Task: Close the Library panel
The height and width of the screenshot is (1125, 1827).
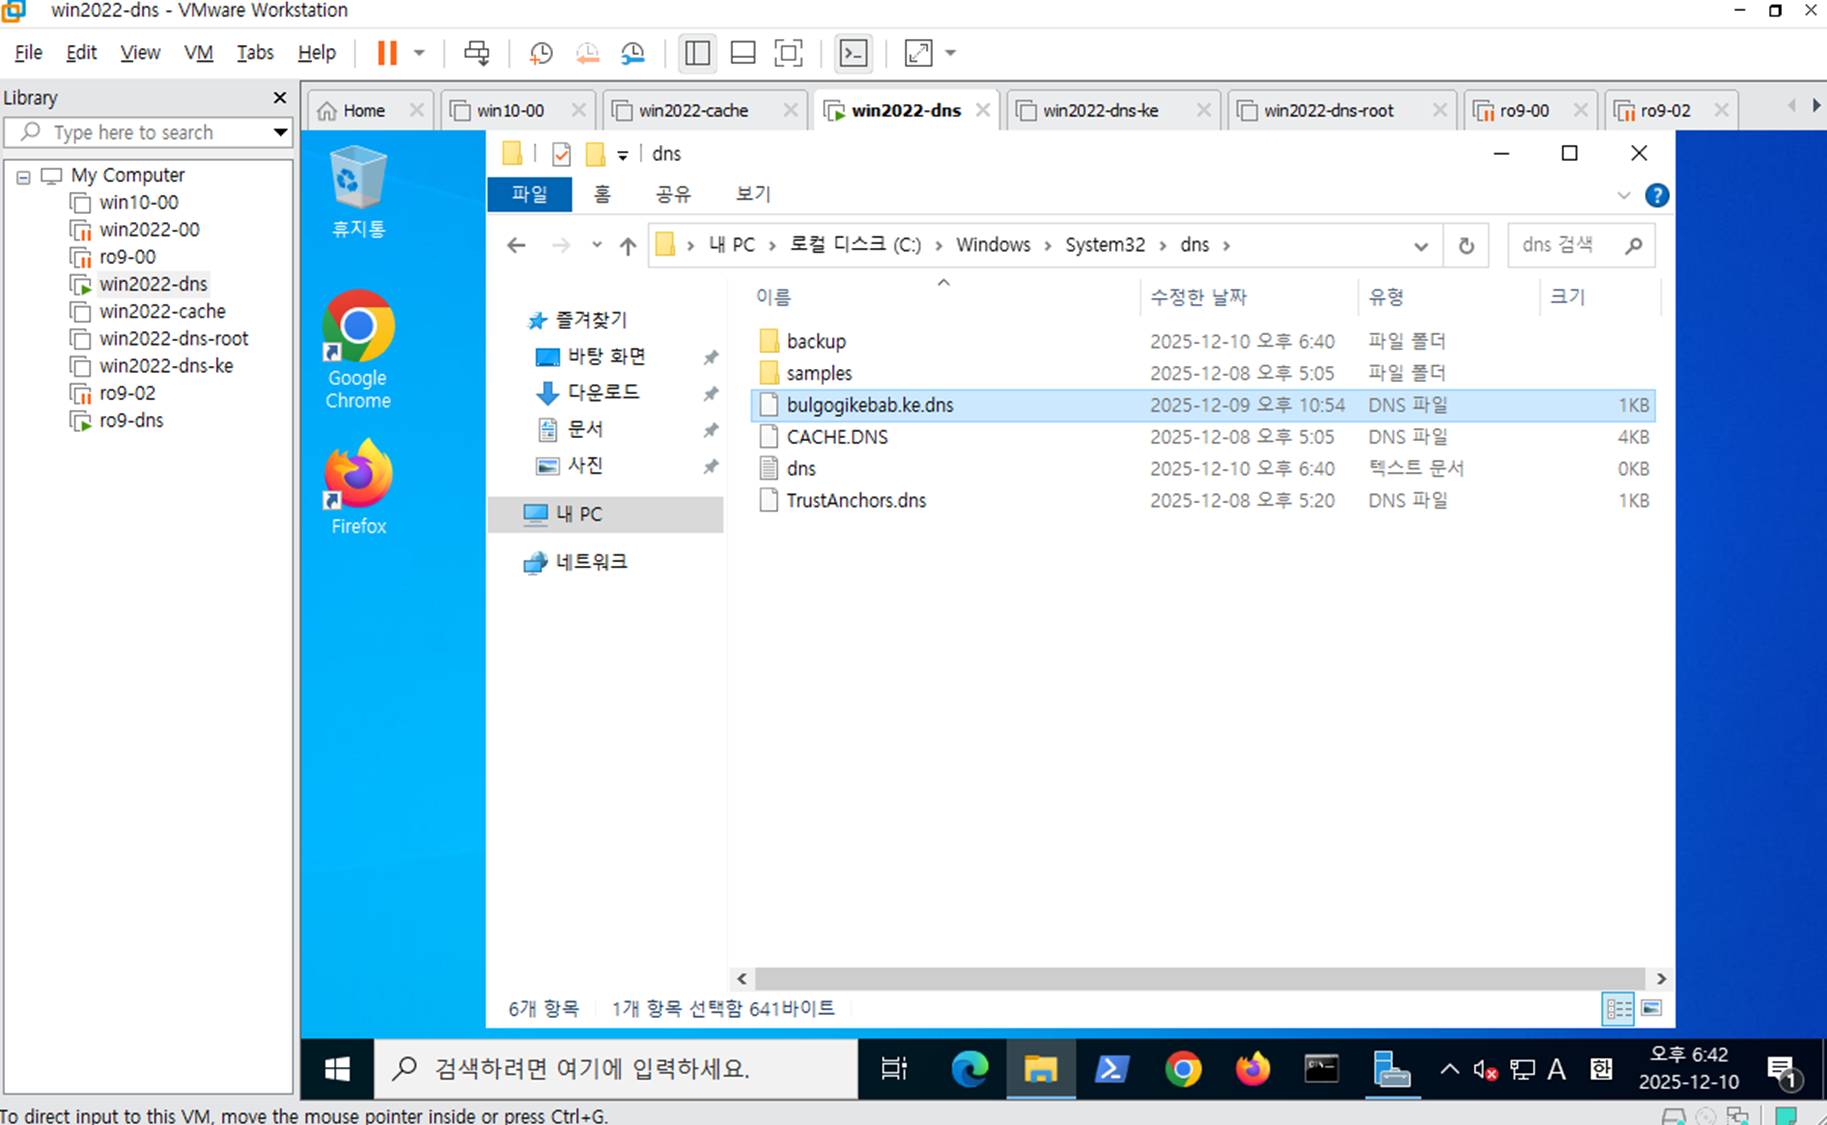Action: 280,98
